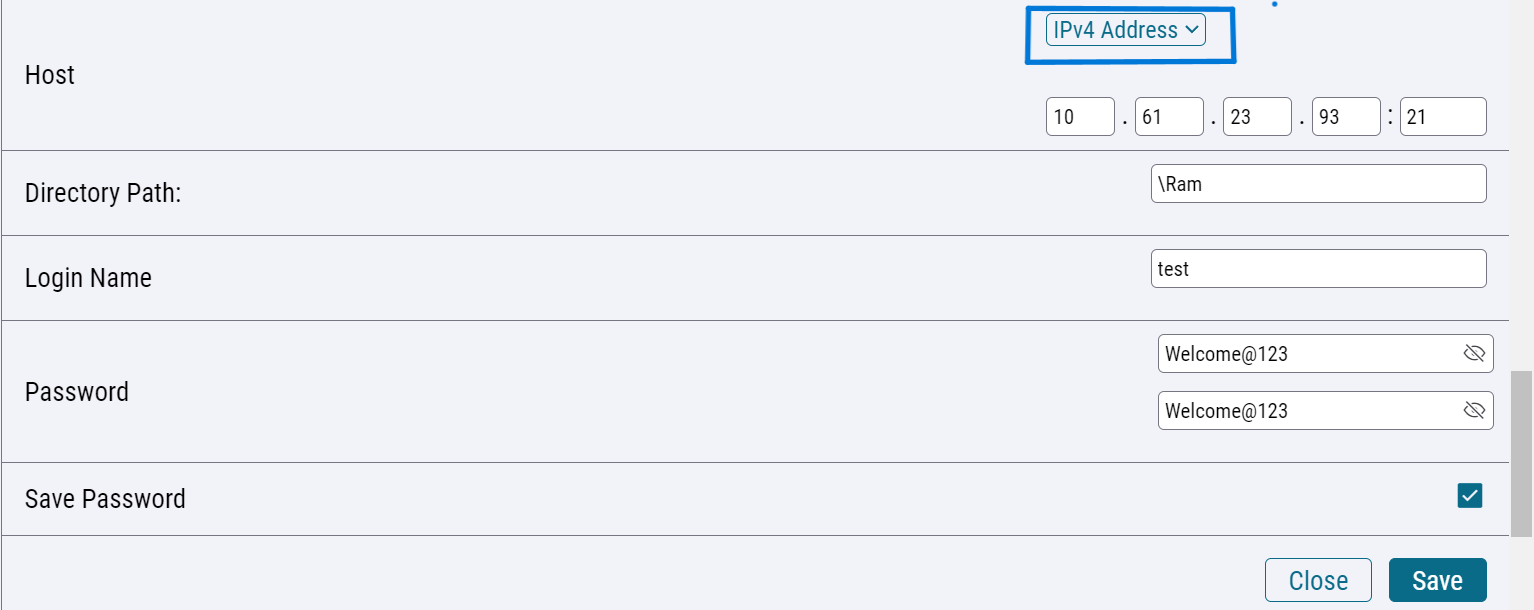Select the port field showing 21
The height and width of the screenshot is (610, 1534).
[x=1443, y=117]
